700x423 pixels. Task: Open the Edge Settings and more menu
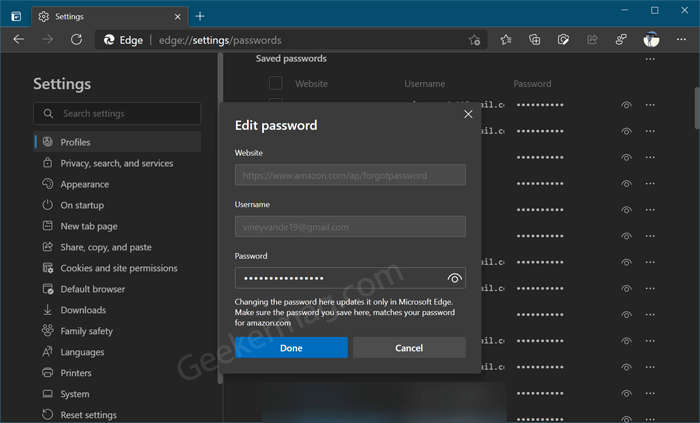point(681,40)
